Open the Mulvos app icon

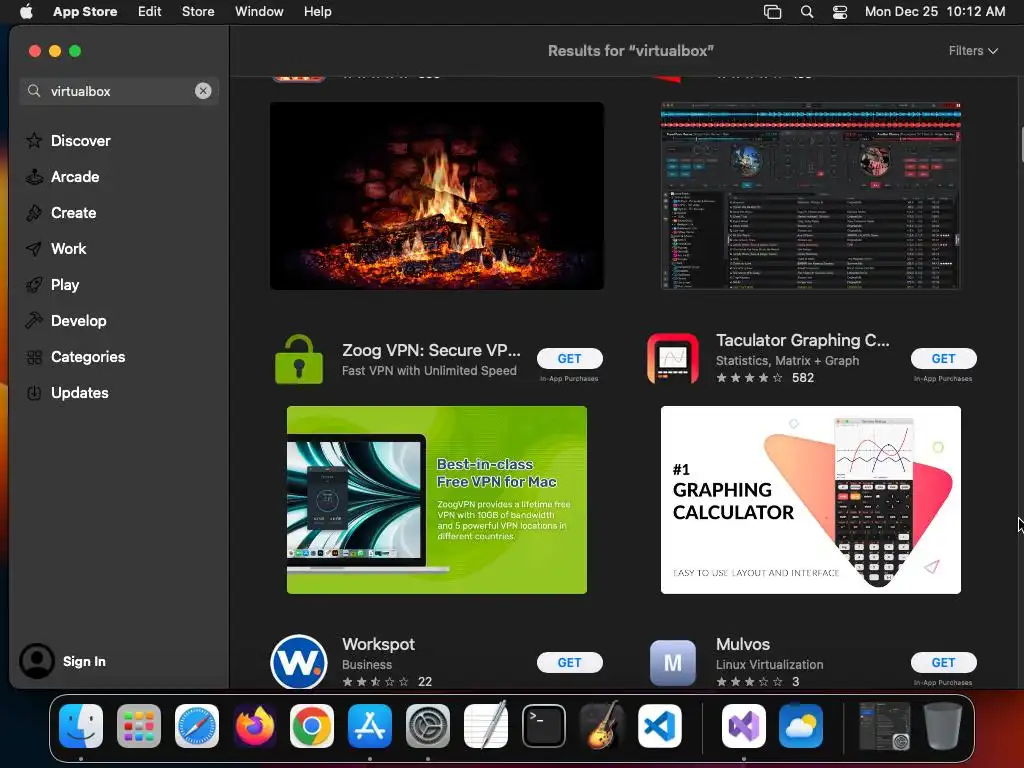673,663
